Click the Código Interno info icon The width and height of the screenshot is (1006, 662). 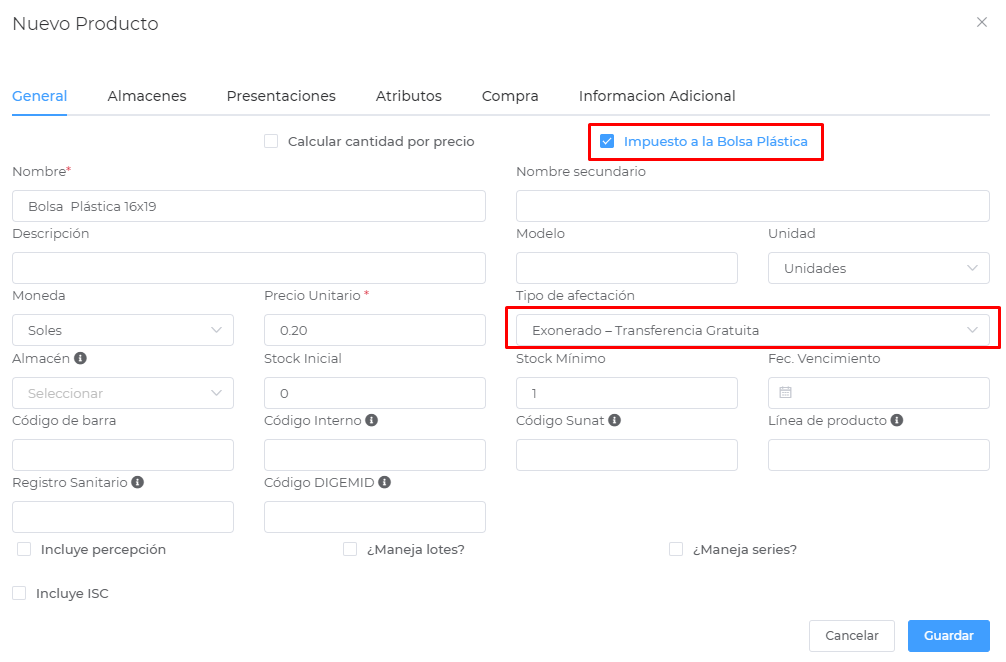[x=371, y=420]
